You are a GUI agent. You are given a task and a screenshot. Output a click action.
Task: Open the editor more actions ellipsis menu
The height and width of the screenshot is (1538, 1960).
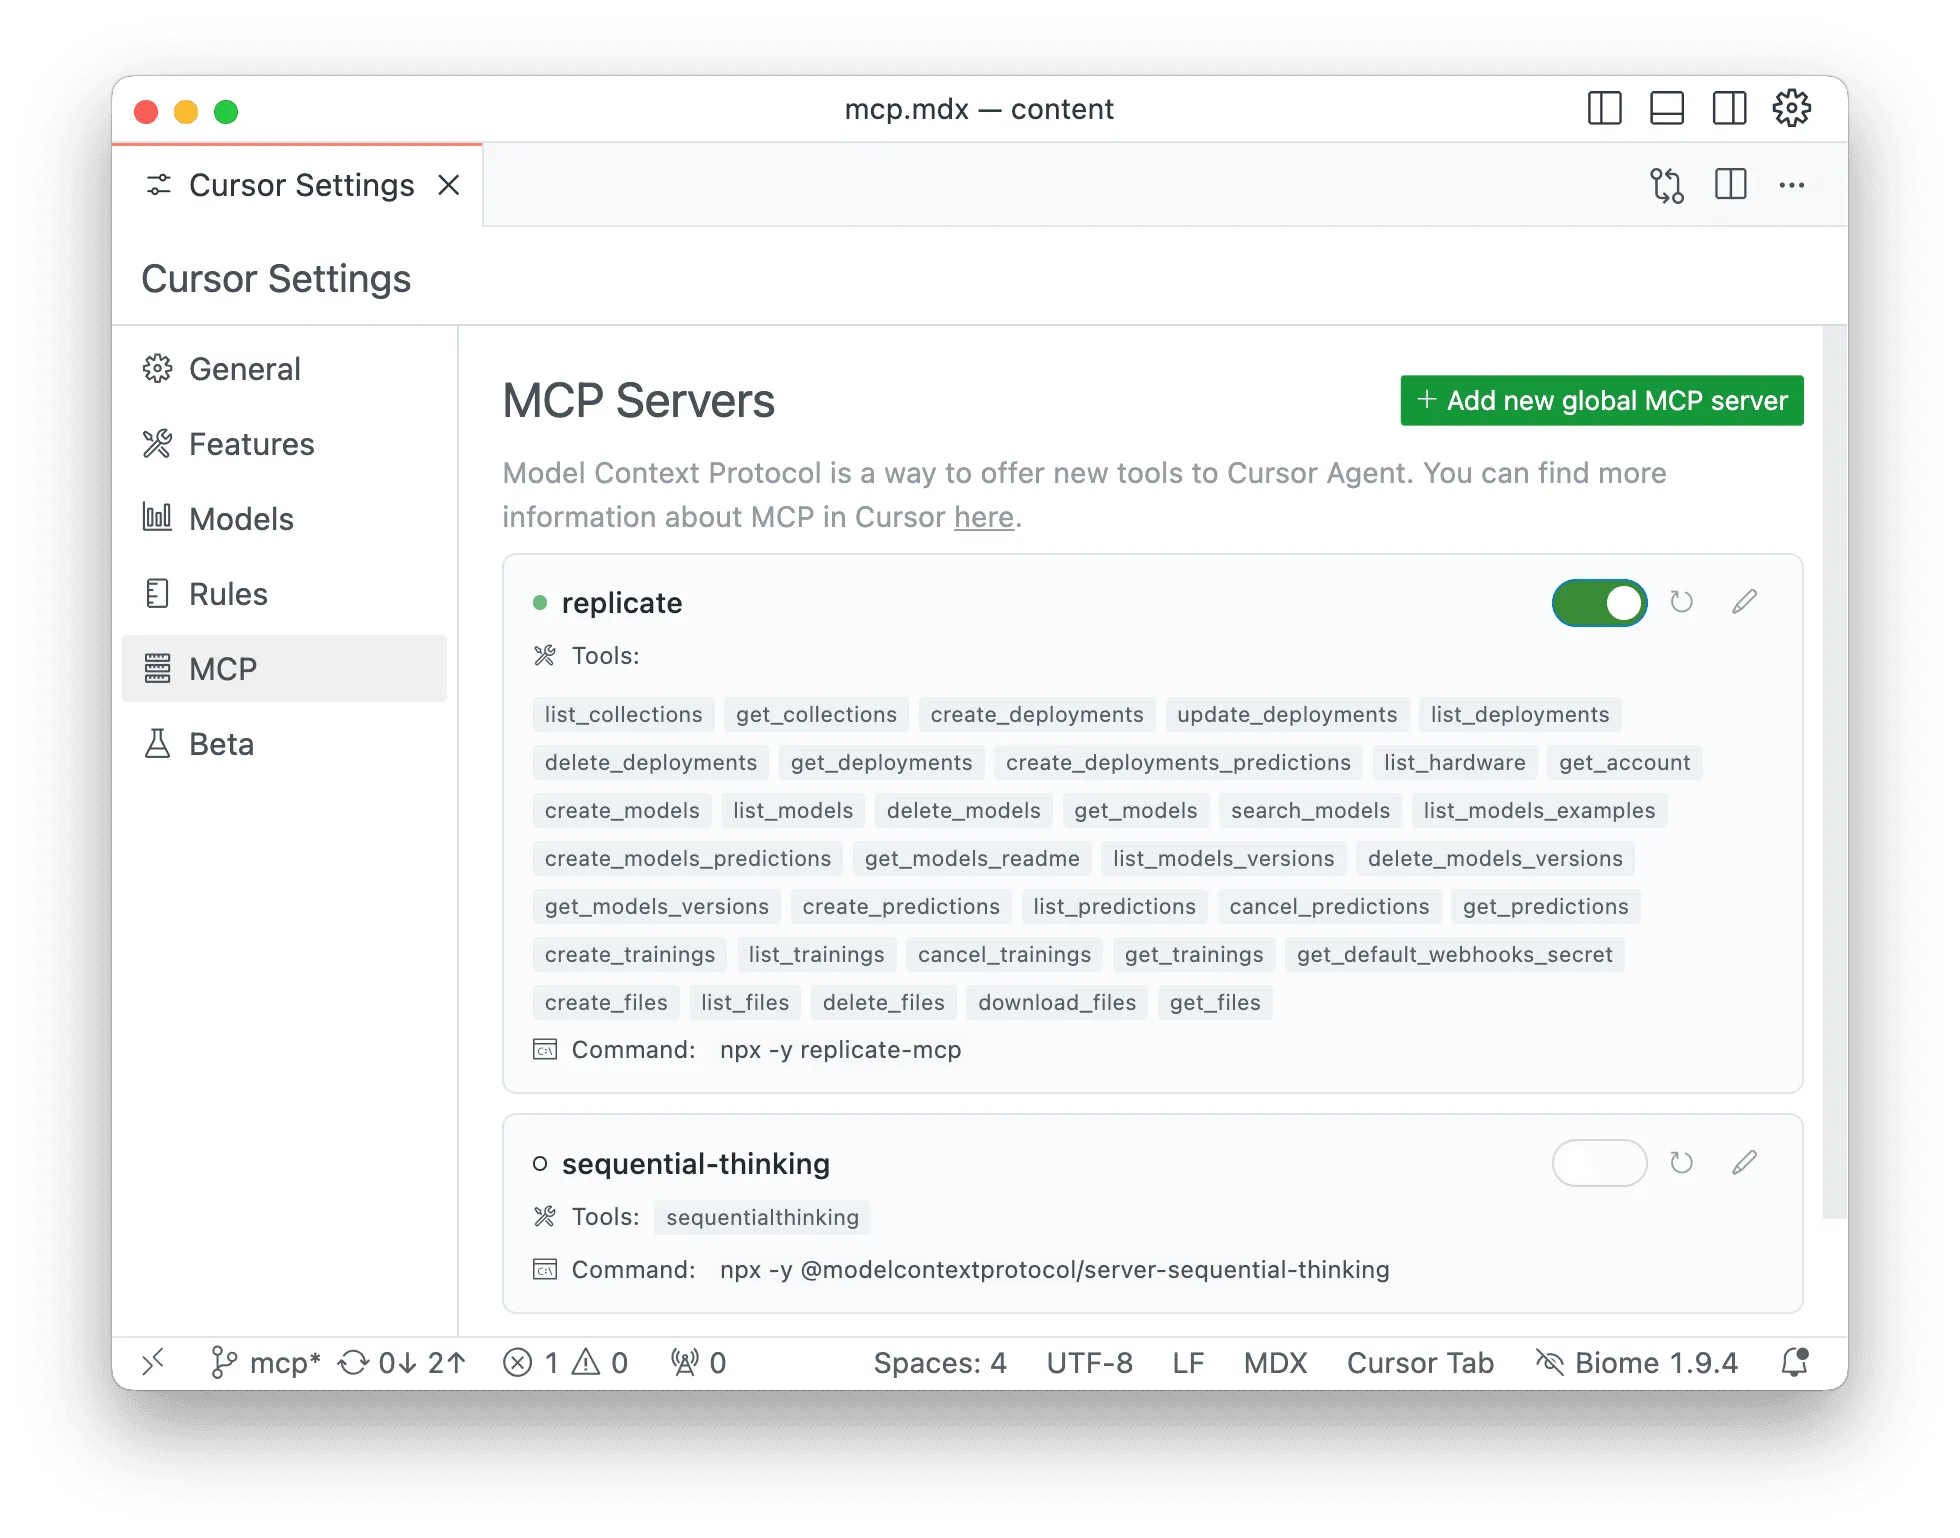point(1792,185)
